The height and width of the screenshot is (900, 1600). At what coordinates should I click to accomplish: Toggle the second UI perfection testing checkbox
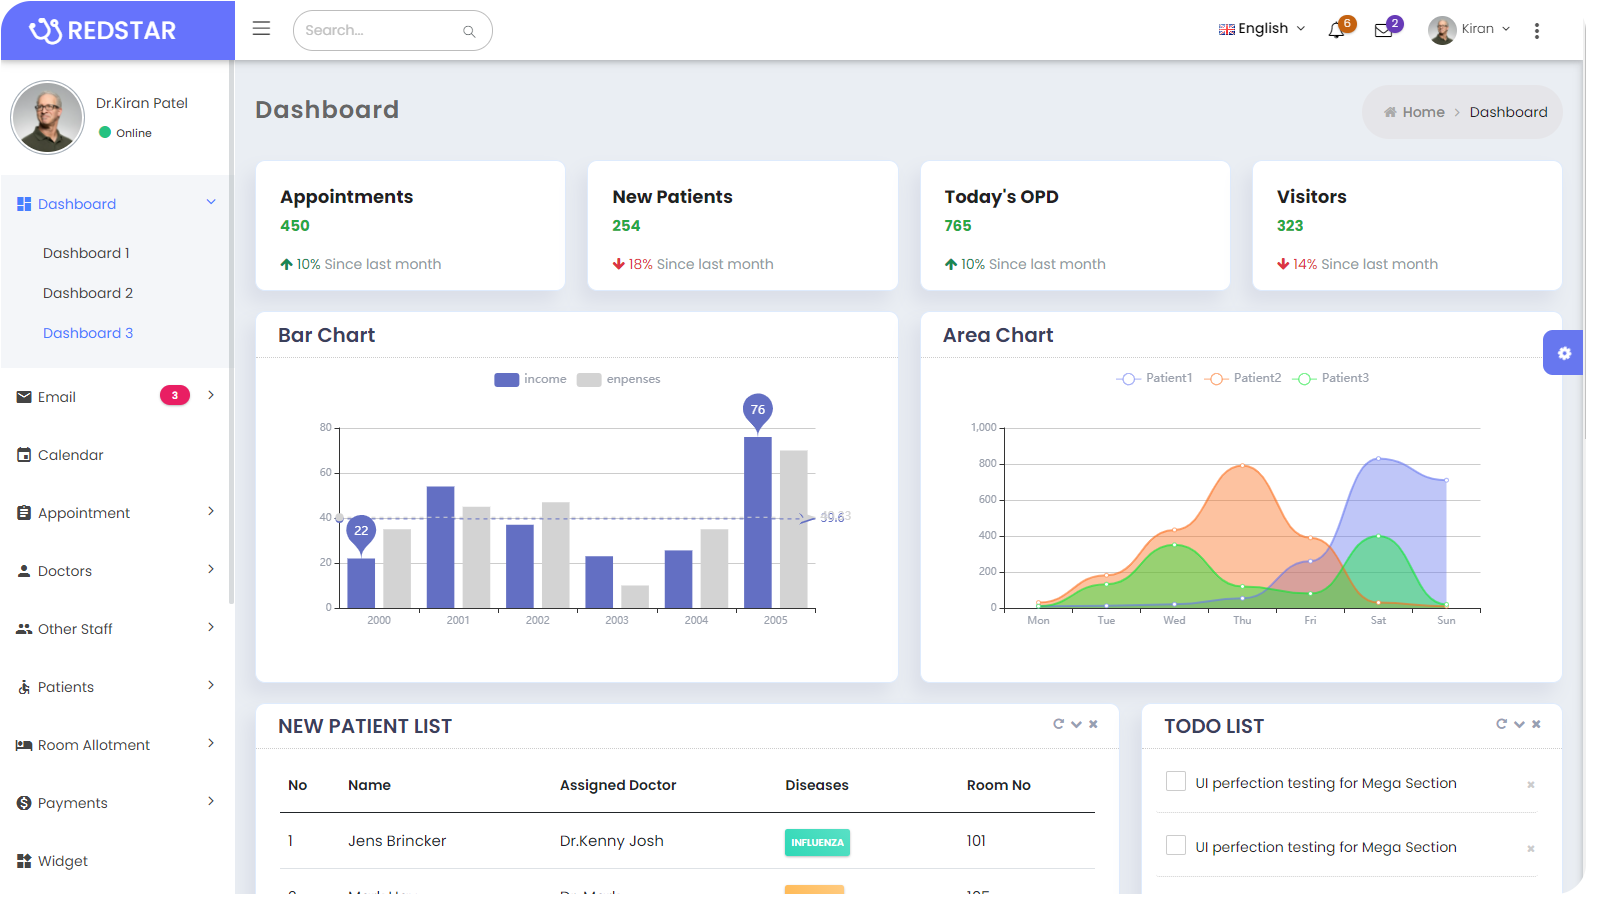pyautogui.click(x=1175, y=845)
